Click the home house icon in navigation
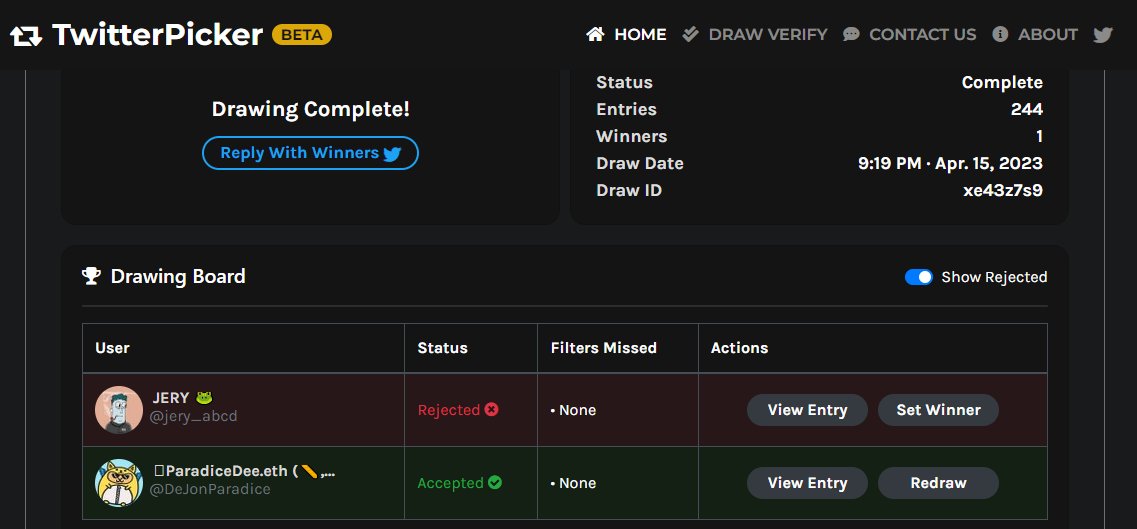 595,34
